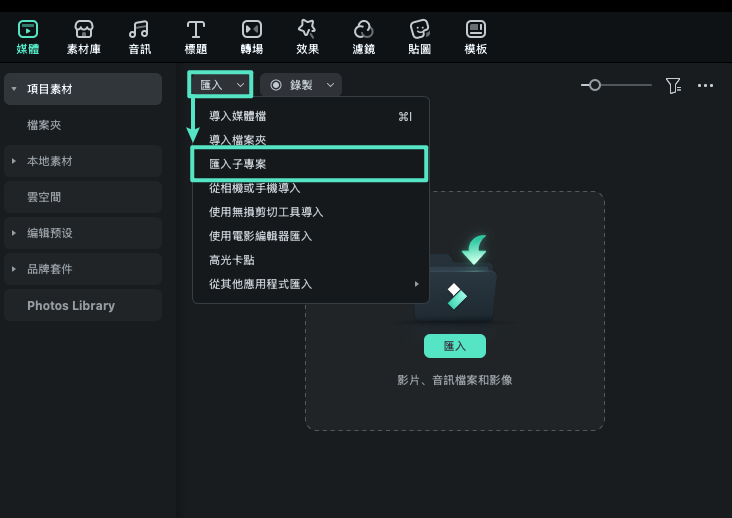Click the thumbnail size slider handle
732x518 pixels.
coord(594,85)
